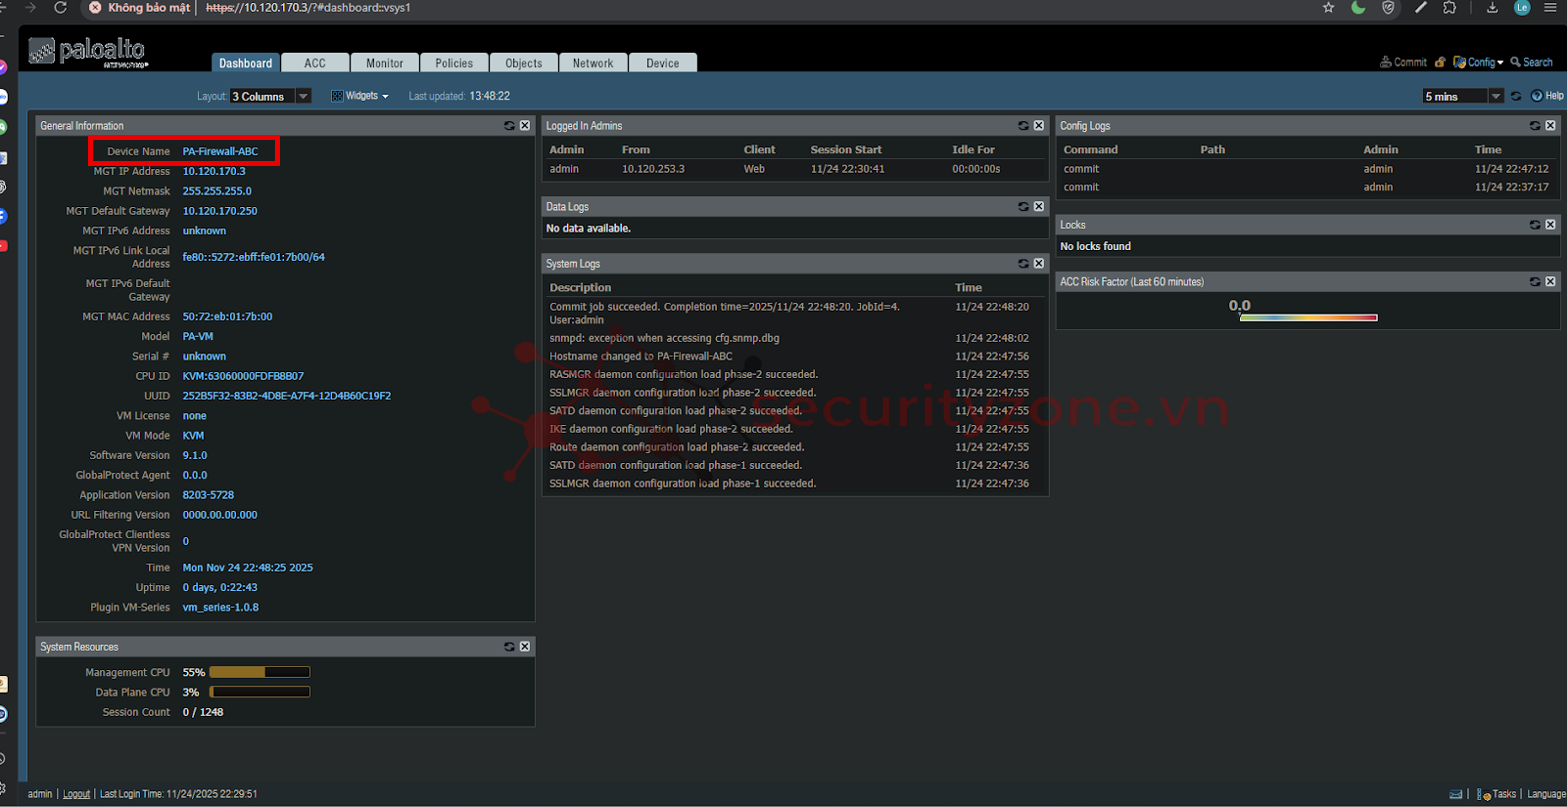Click the dashboard refresh icon beside 5 mins
The width and height of the screenshot is (1567, 807).
pos(1516,96)
